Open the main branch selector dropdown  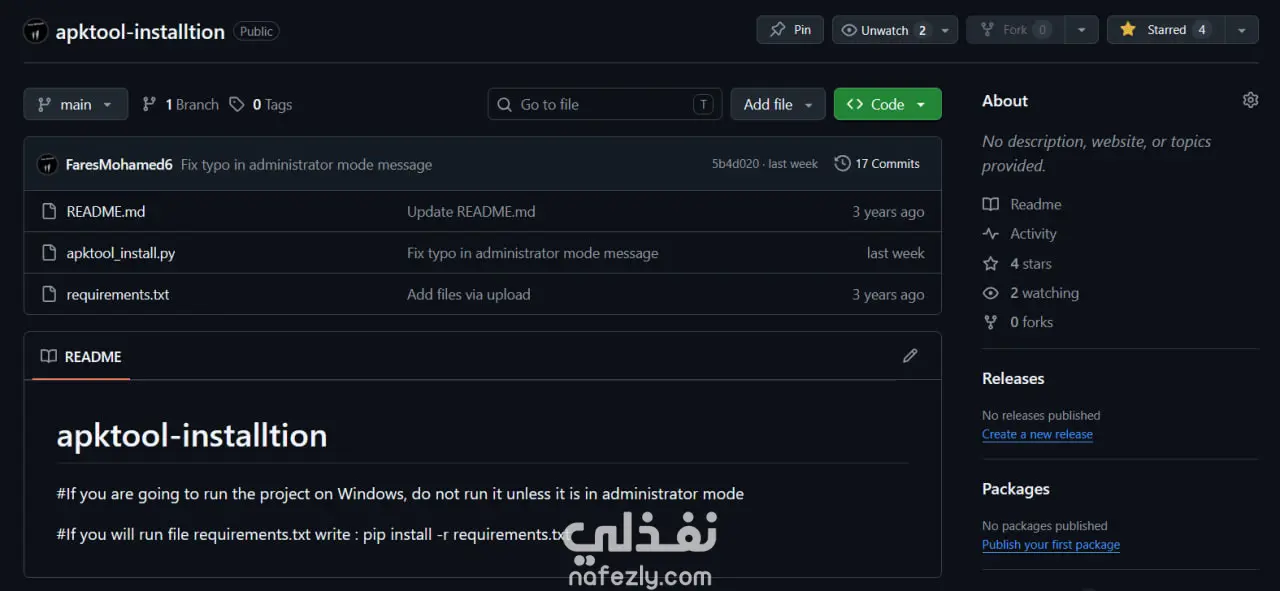76,104
